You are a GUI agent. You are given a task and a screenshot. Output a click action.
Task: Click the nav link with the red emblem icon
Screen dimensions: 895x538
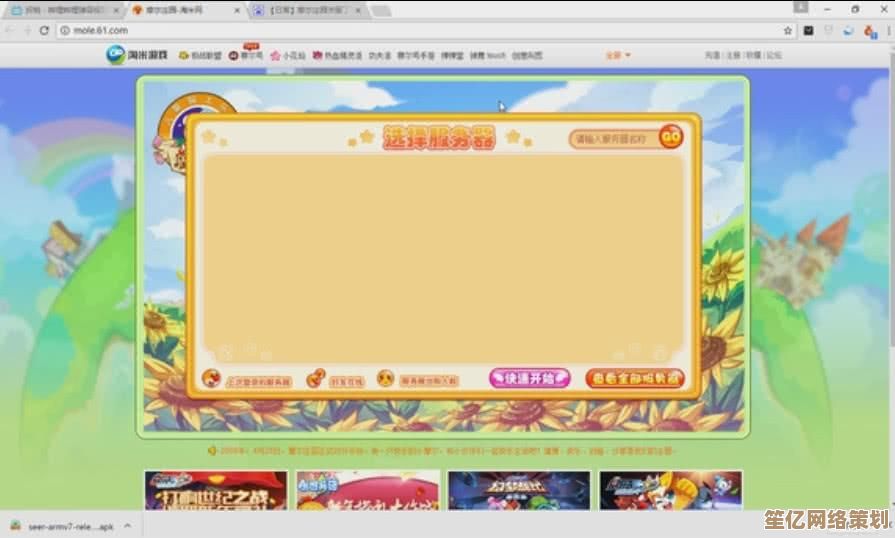[337, 55]
